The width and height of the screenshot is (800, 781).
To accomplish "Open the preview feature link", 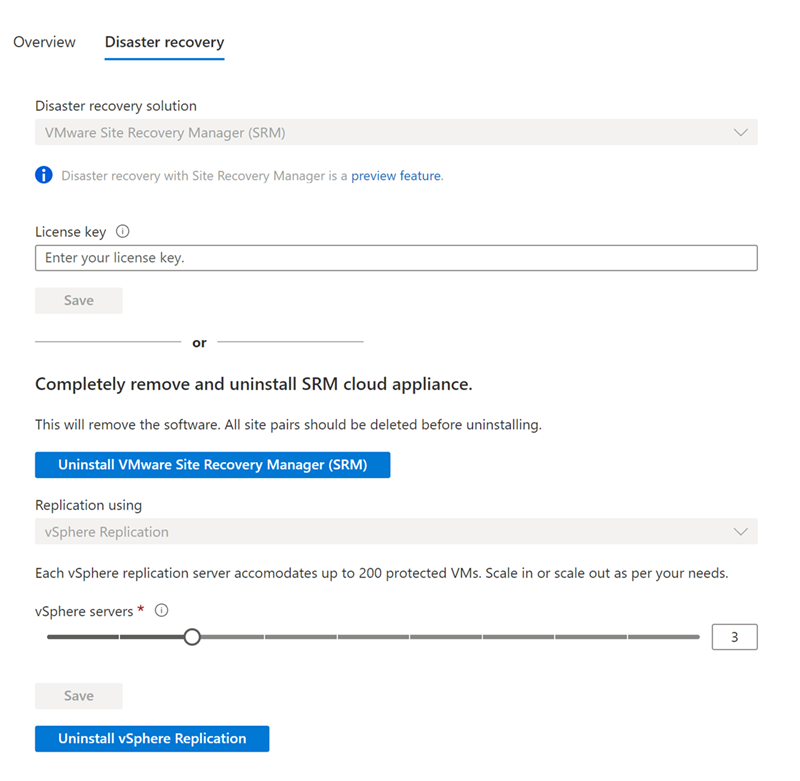I will click(396, 175).
